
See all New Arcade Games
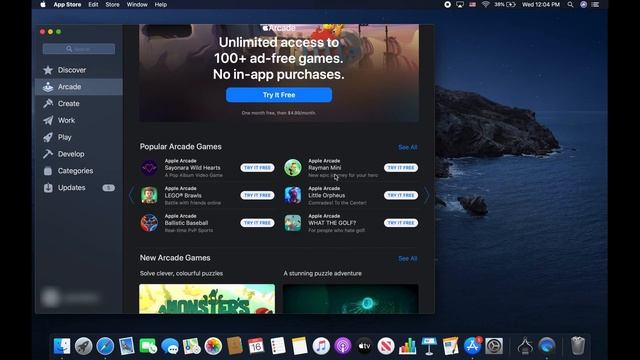tap(408, 259)
